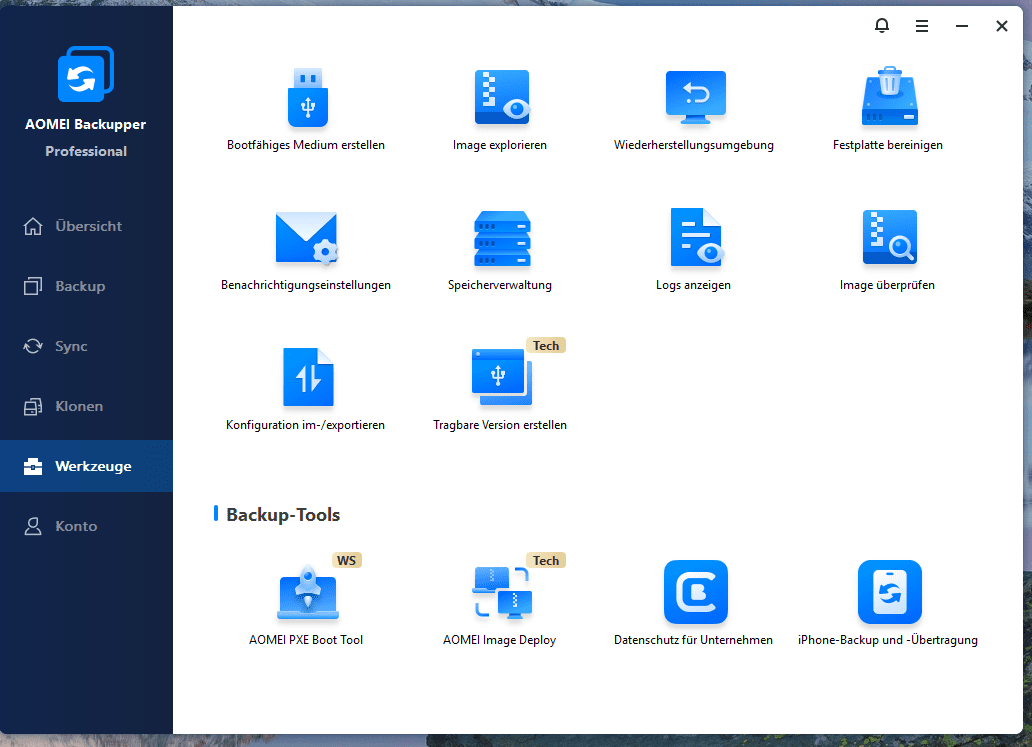
Task: Click the Datenschutz für Unternehmen label
Action: (694, 640)
